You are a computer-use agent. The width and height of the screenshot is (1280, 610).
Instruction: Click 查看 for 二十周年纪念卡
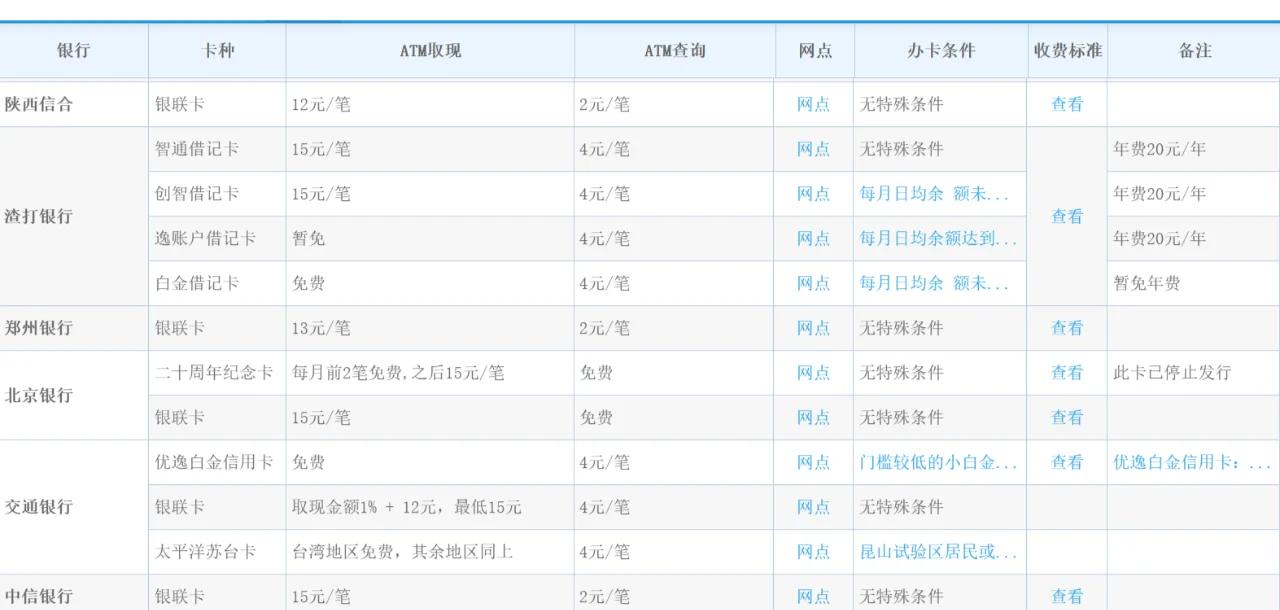coord(1066,373)
